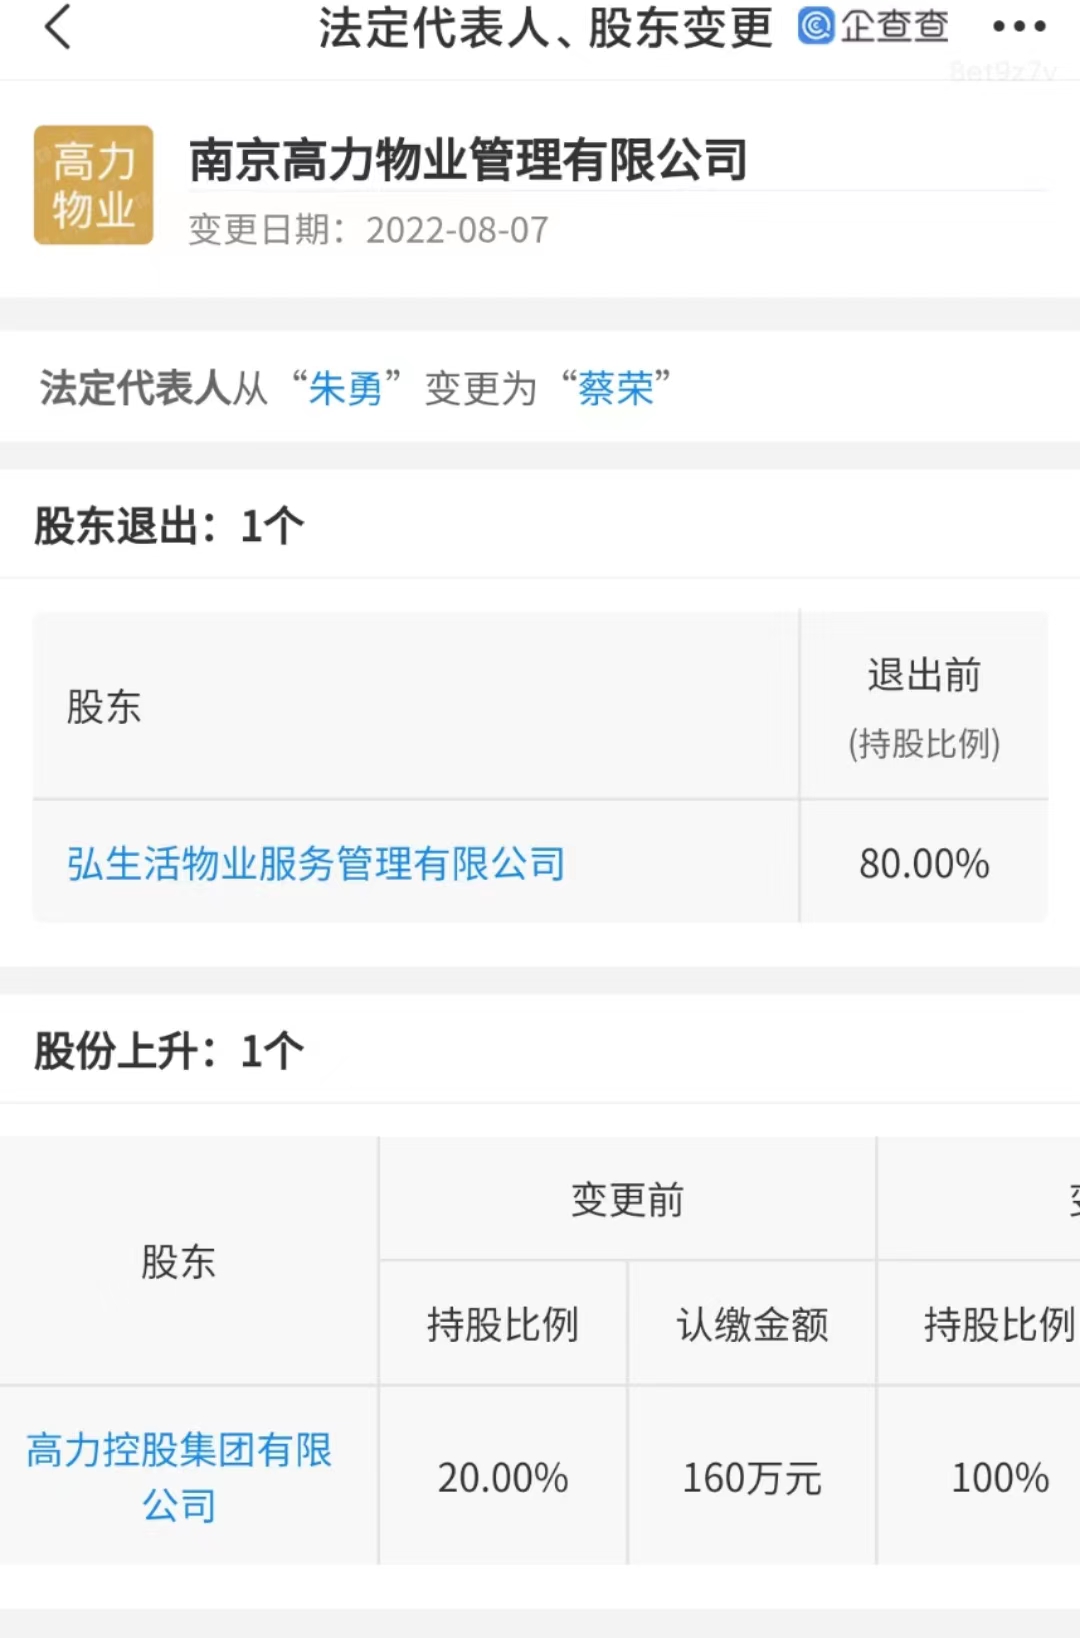
Task: Tap the 160万元 subscribed amount cell
Action: [x=752, y=1477]
